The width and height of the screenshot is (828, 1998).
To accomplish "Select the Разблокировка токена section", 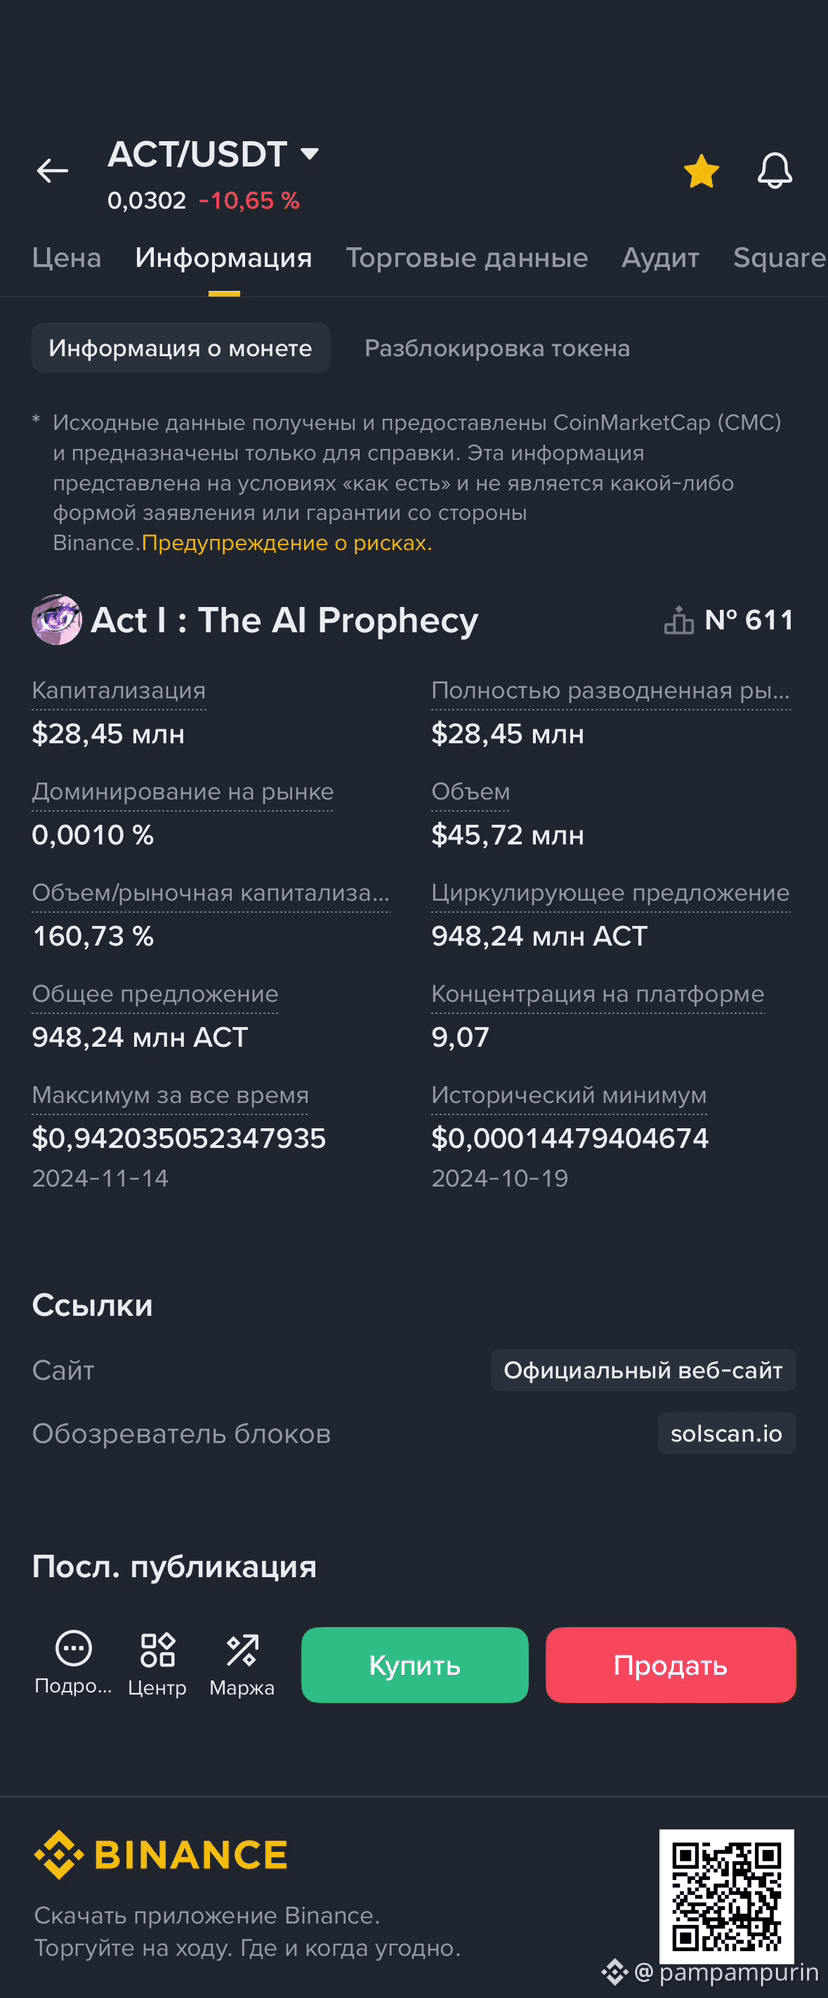I will (x=497, y=348).
